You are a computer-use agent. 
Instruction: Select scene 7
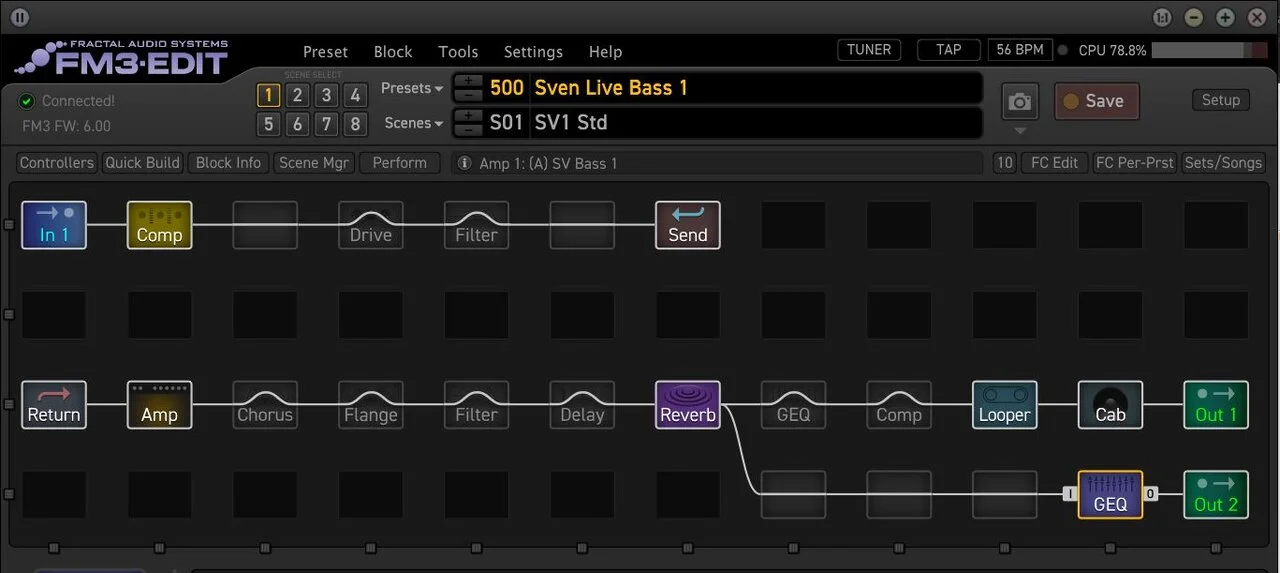[x=326, y=124]
